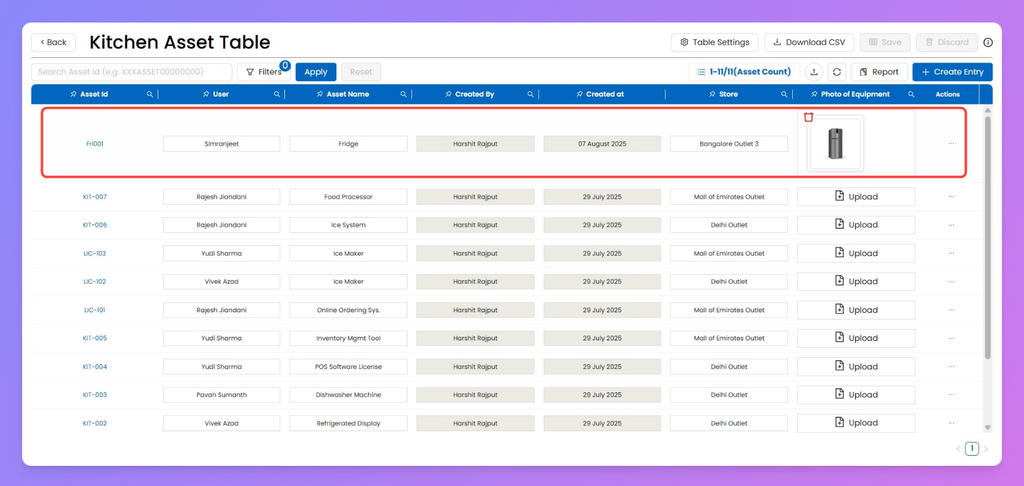Click search icon in Asset Name column header
The height and width of the screenshot is (486, 1024).
pyautogui.click(x=404, y=95)
